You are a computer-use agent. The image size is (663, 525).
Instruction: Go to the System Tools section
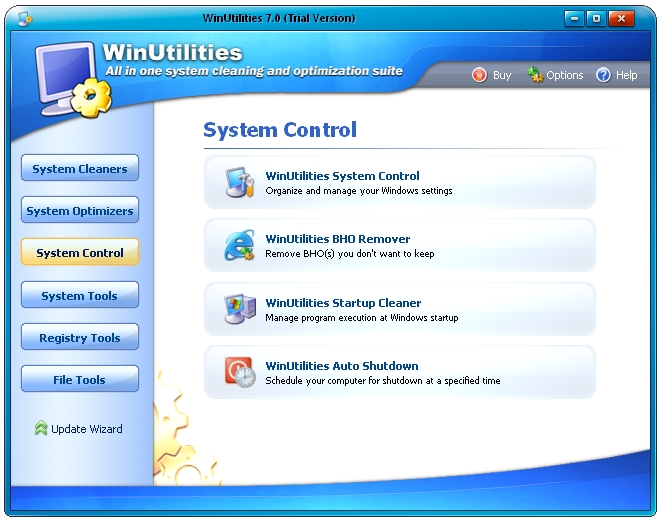click(x=80, y=295)
